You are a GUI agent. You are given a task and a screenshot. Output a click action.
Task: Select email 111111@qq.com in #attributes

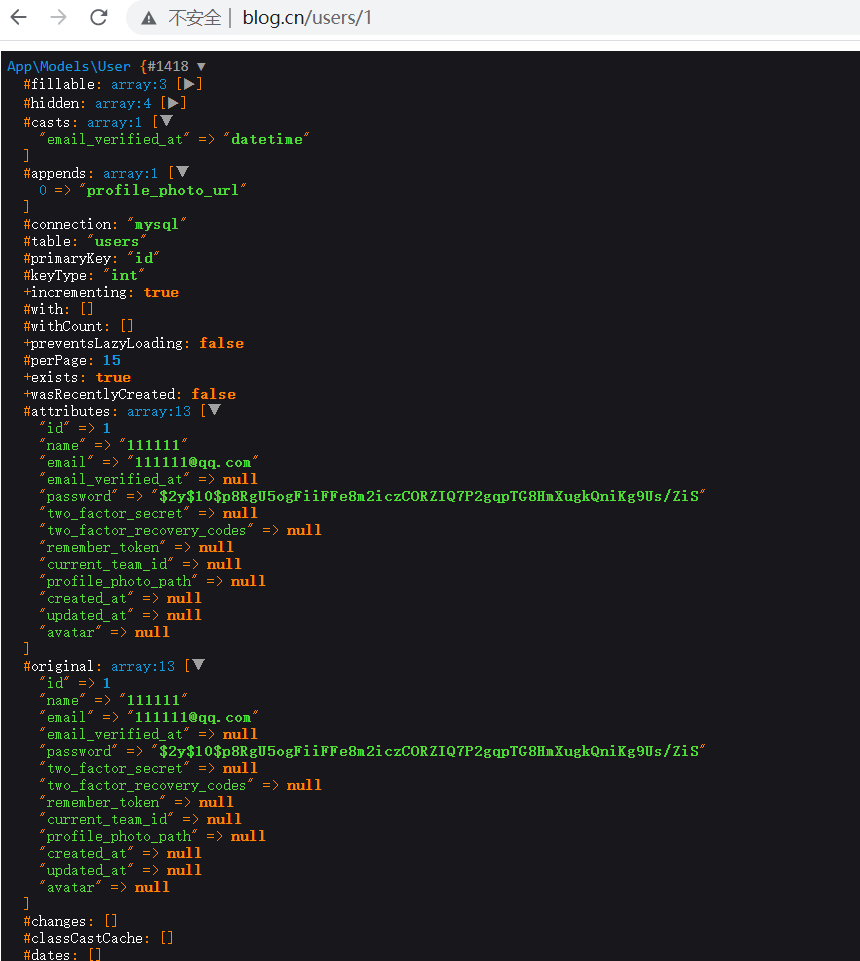click(192, 462)
